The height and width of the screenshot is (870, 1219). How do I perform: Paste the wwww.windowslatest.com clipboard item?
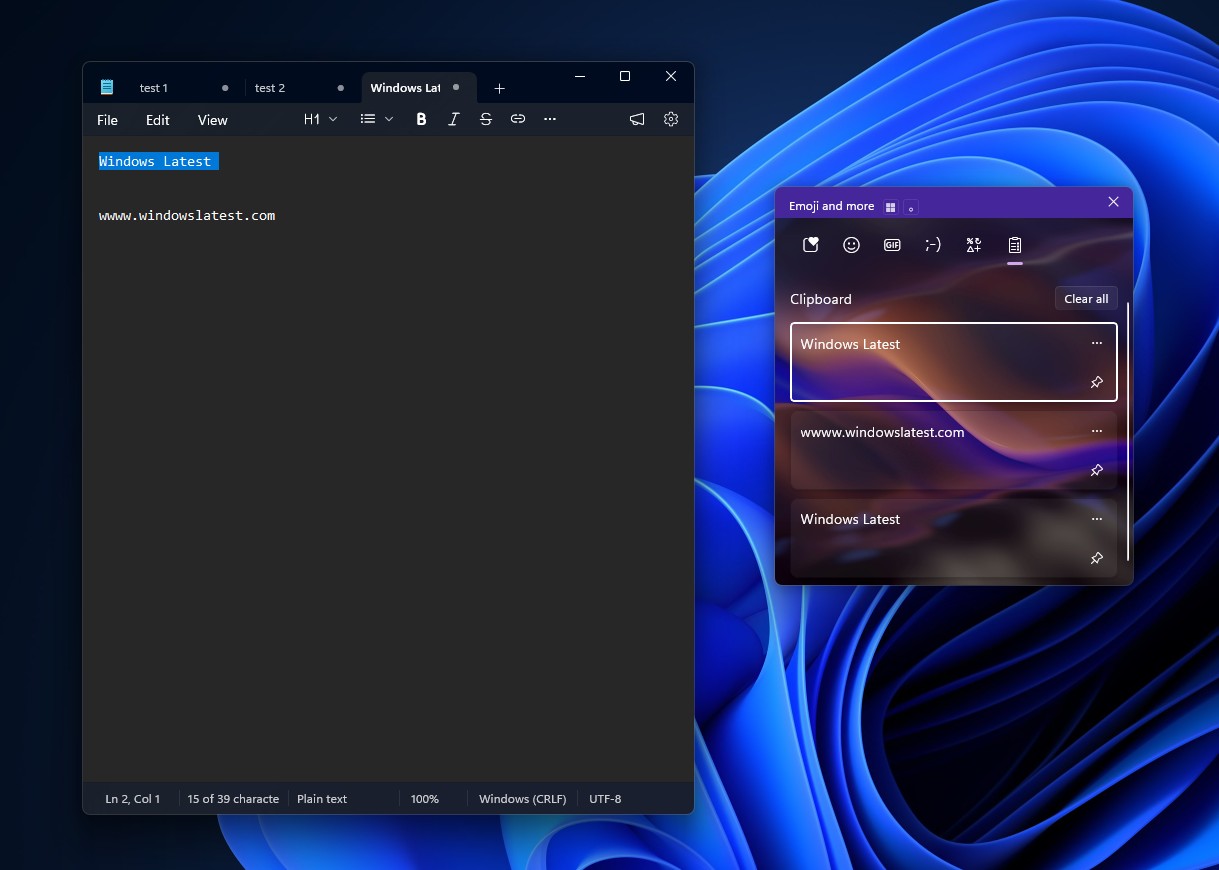(x=953, y=450)
